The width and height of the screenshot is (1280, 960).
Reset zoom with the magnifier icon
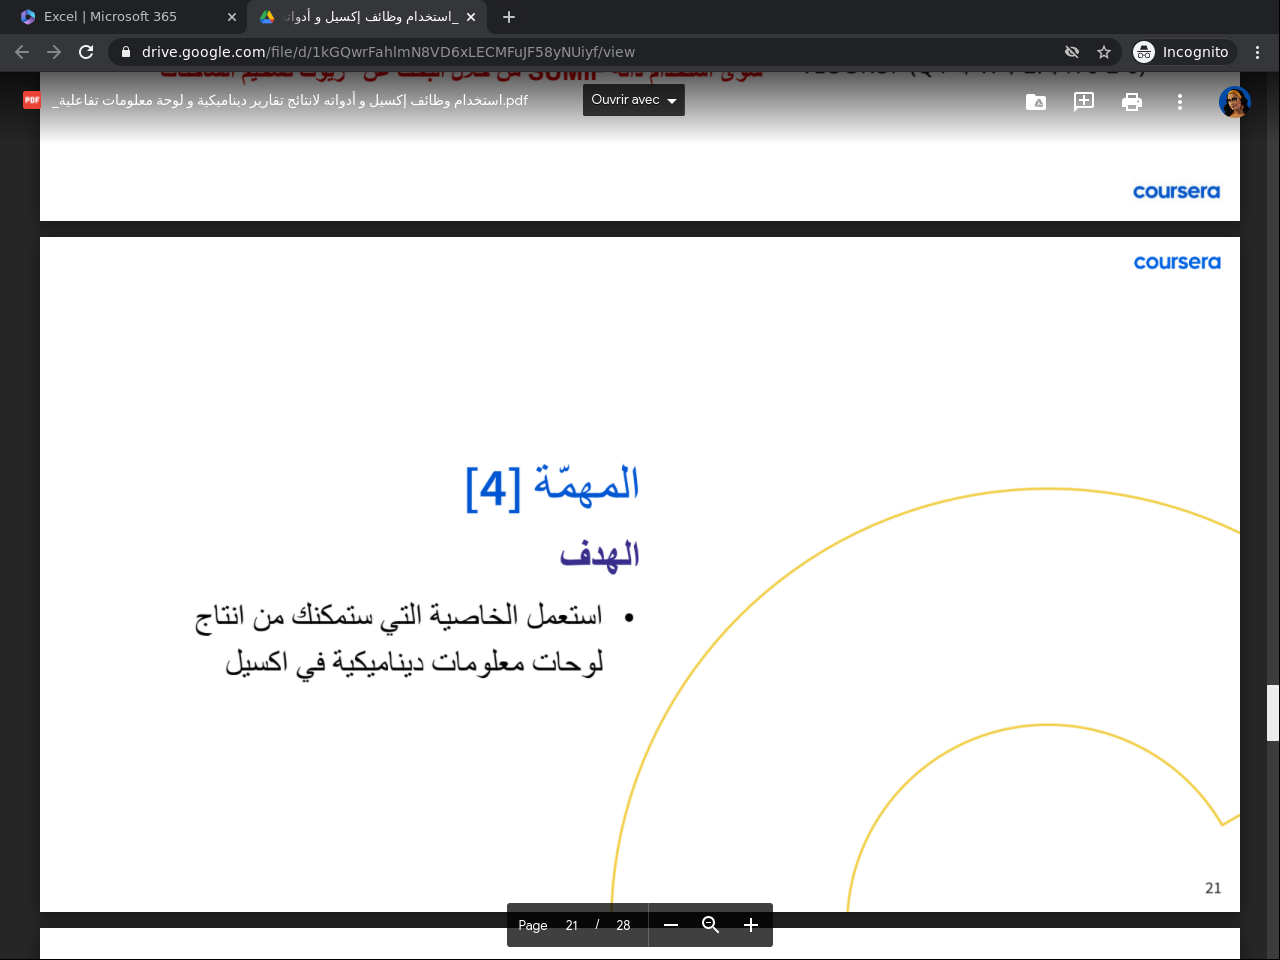711,925
